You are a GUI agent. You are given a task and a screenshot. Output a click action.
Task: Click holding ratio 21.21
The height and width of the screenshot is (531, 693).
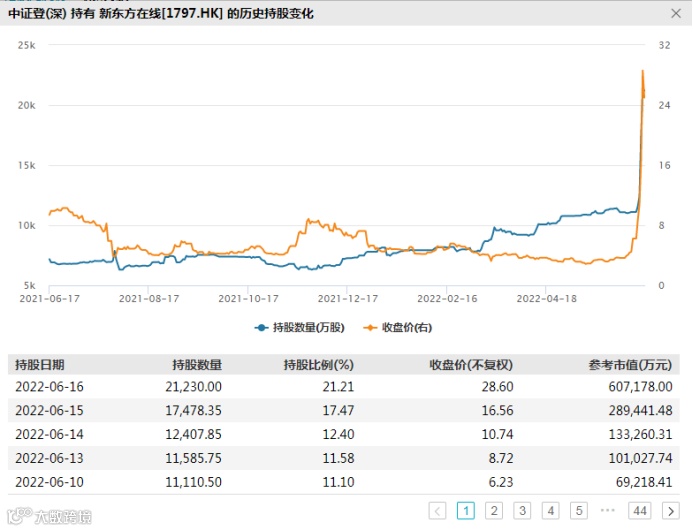(338, 387)
